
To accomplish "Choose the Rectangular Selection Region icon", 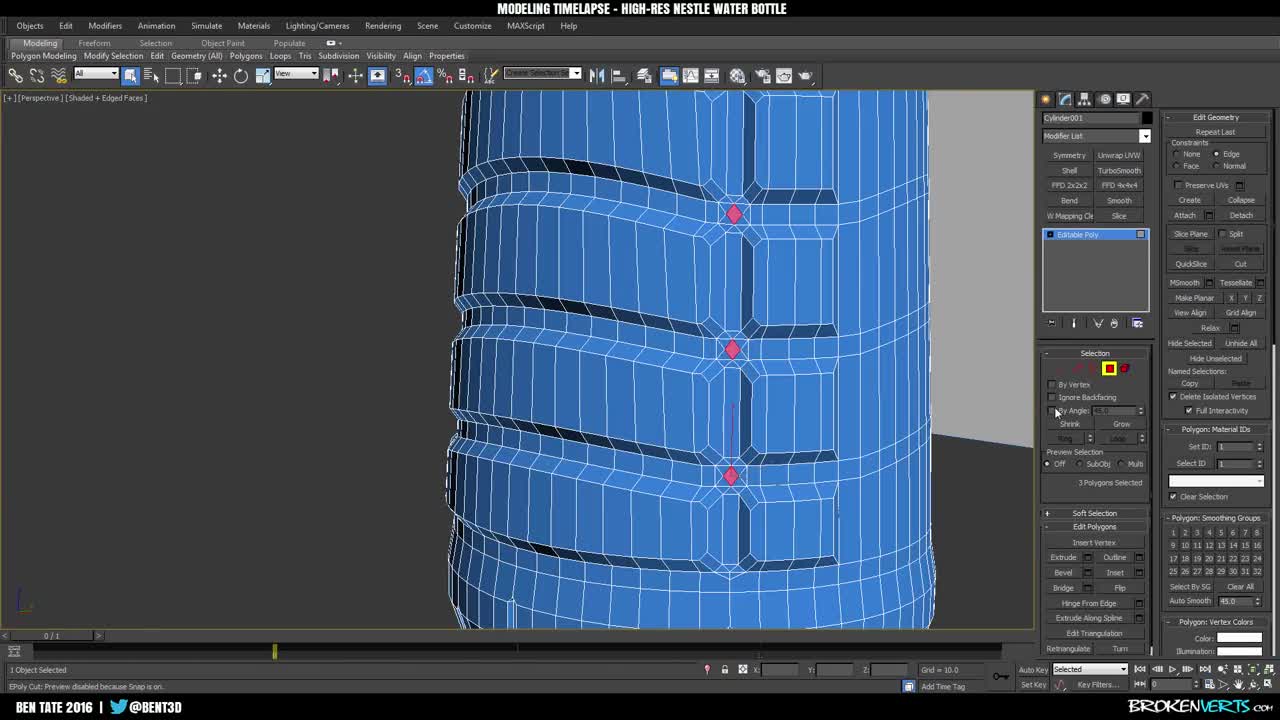I will (173, 76).
